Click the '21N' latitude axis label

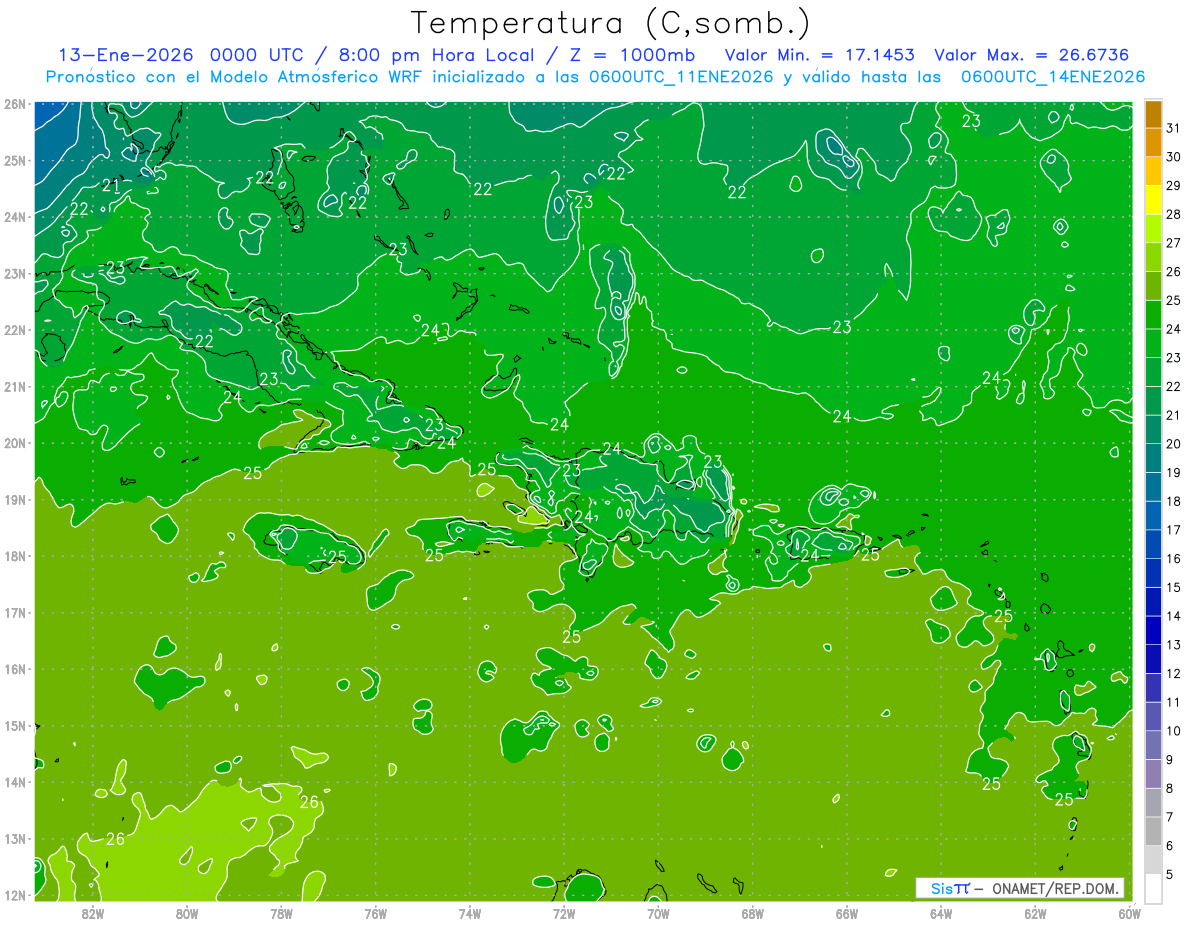(15, 387)
